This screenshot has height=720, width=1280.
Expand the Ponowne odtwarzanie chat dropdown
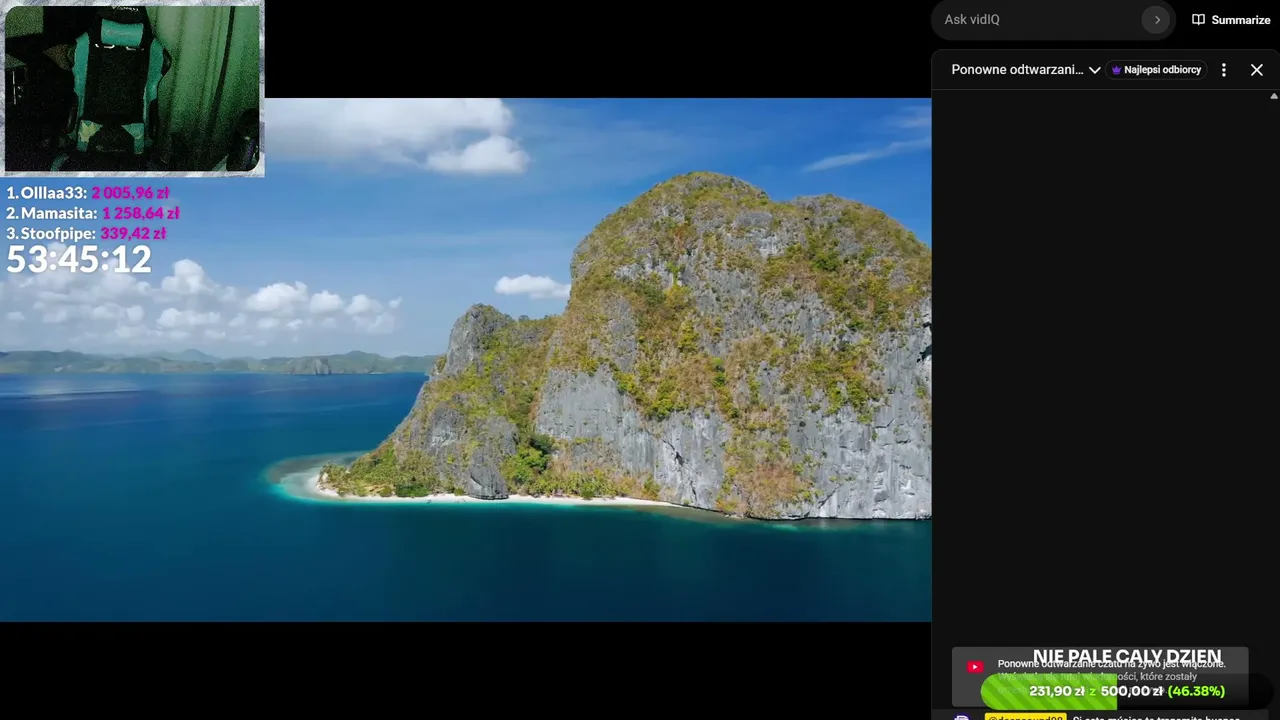click(x=1026, y=70)
